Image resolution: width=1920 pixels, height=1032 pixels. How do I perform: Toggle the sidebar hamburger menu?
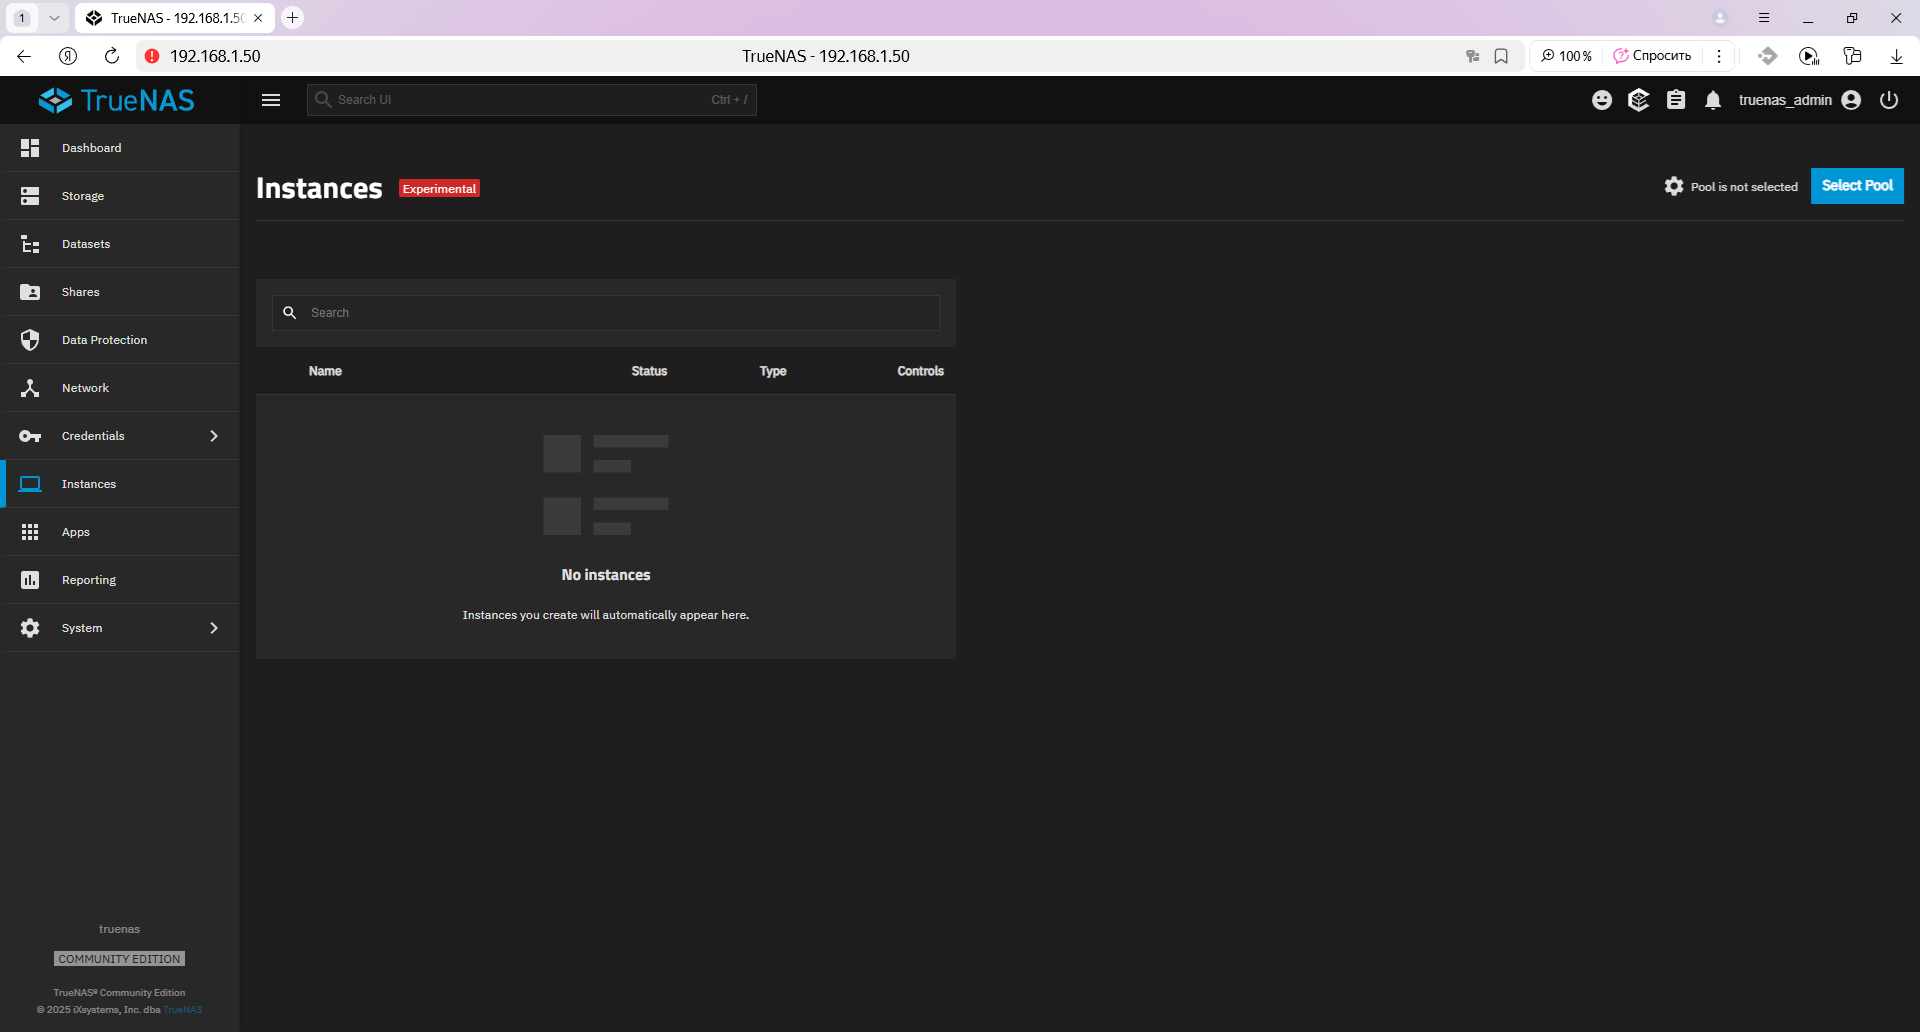point(271,100)
